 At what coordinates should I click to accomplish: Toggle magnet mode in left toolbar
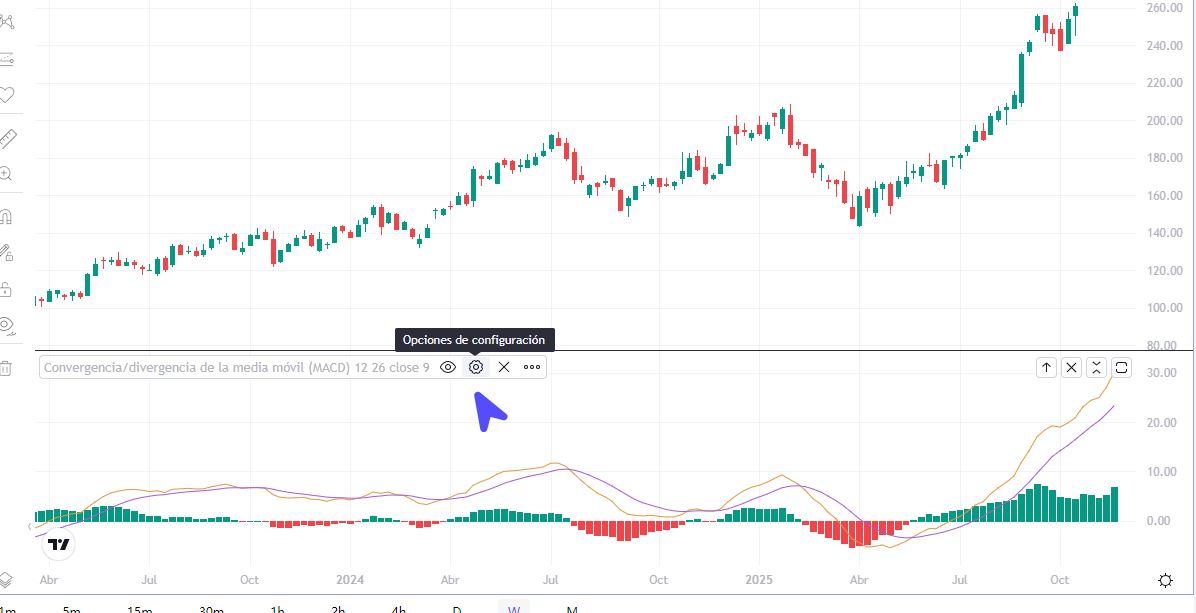click(6, 216)
